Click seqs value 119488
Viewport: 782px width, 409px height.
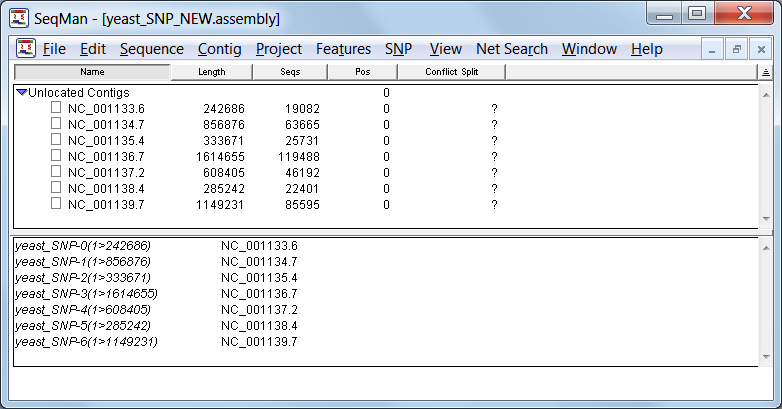click(299, 157)
